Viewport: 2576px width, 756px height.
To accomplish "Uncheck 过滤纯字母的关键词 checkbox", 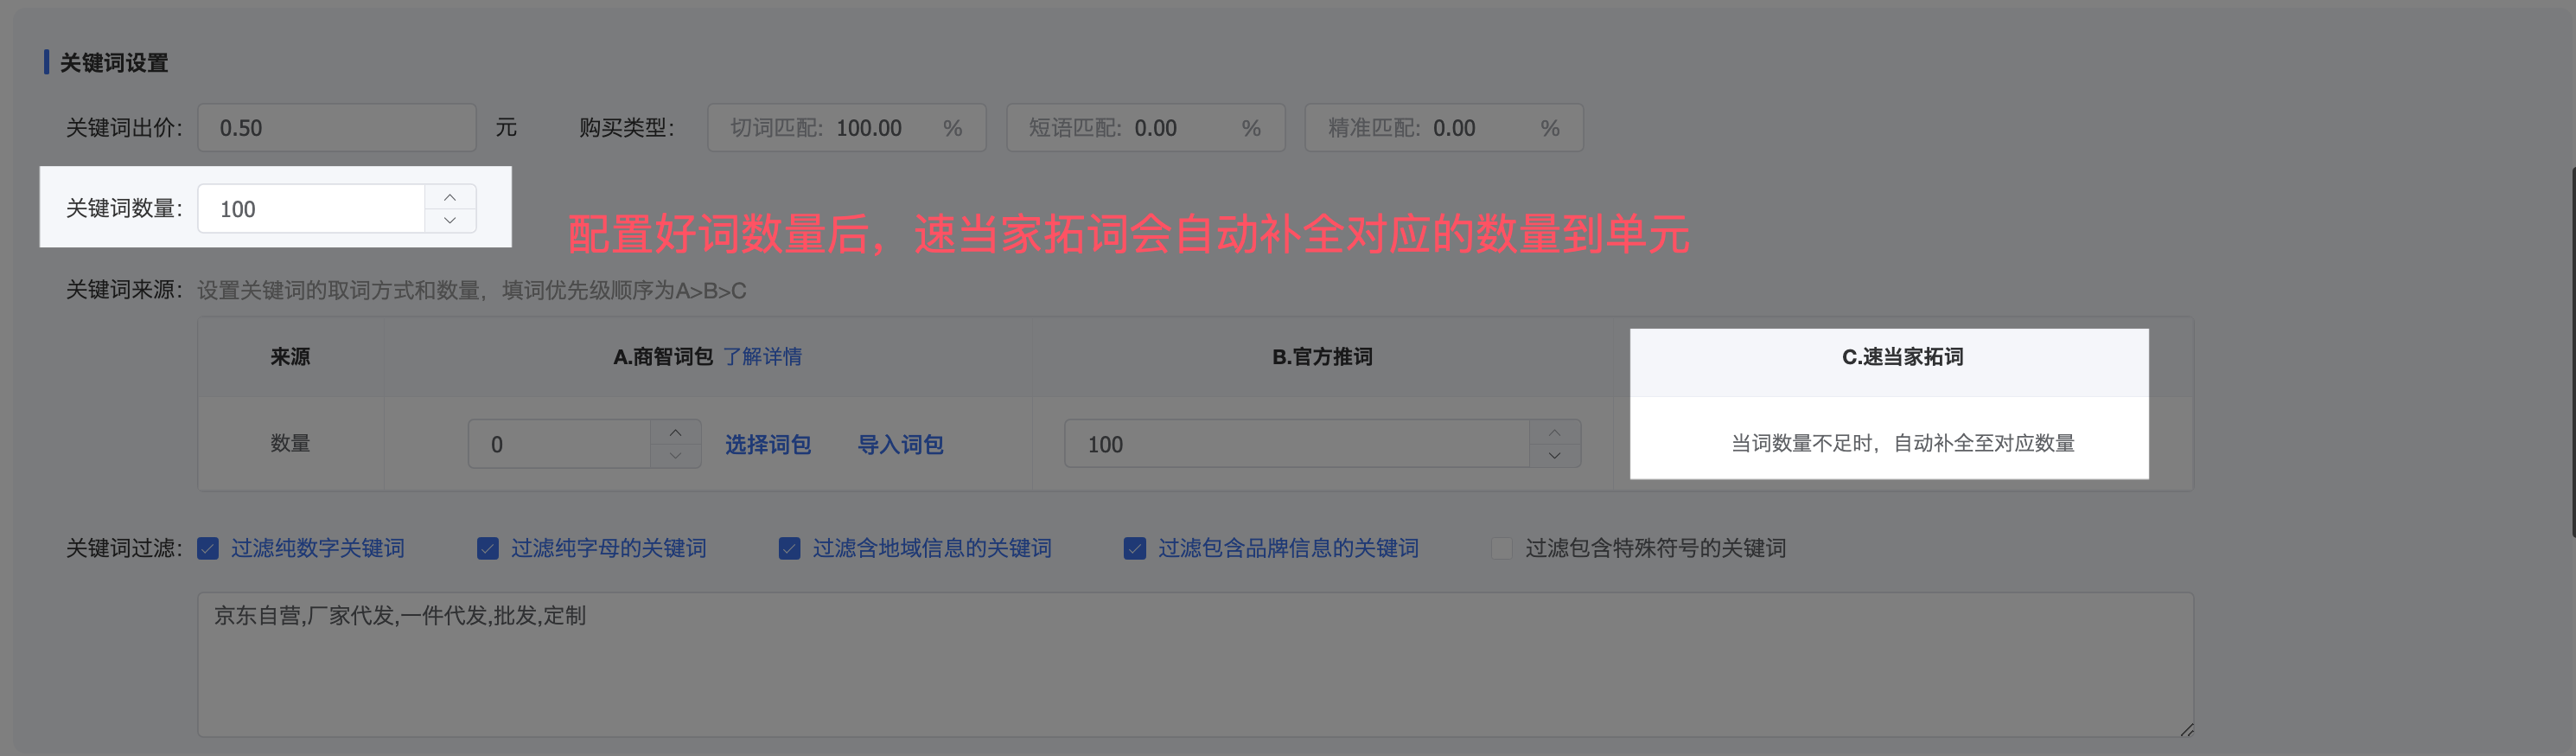I will 488,548.
